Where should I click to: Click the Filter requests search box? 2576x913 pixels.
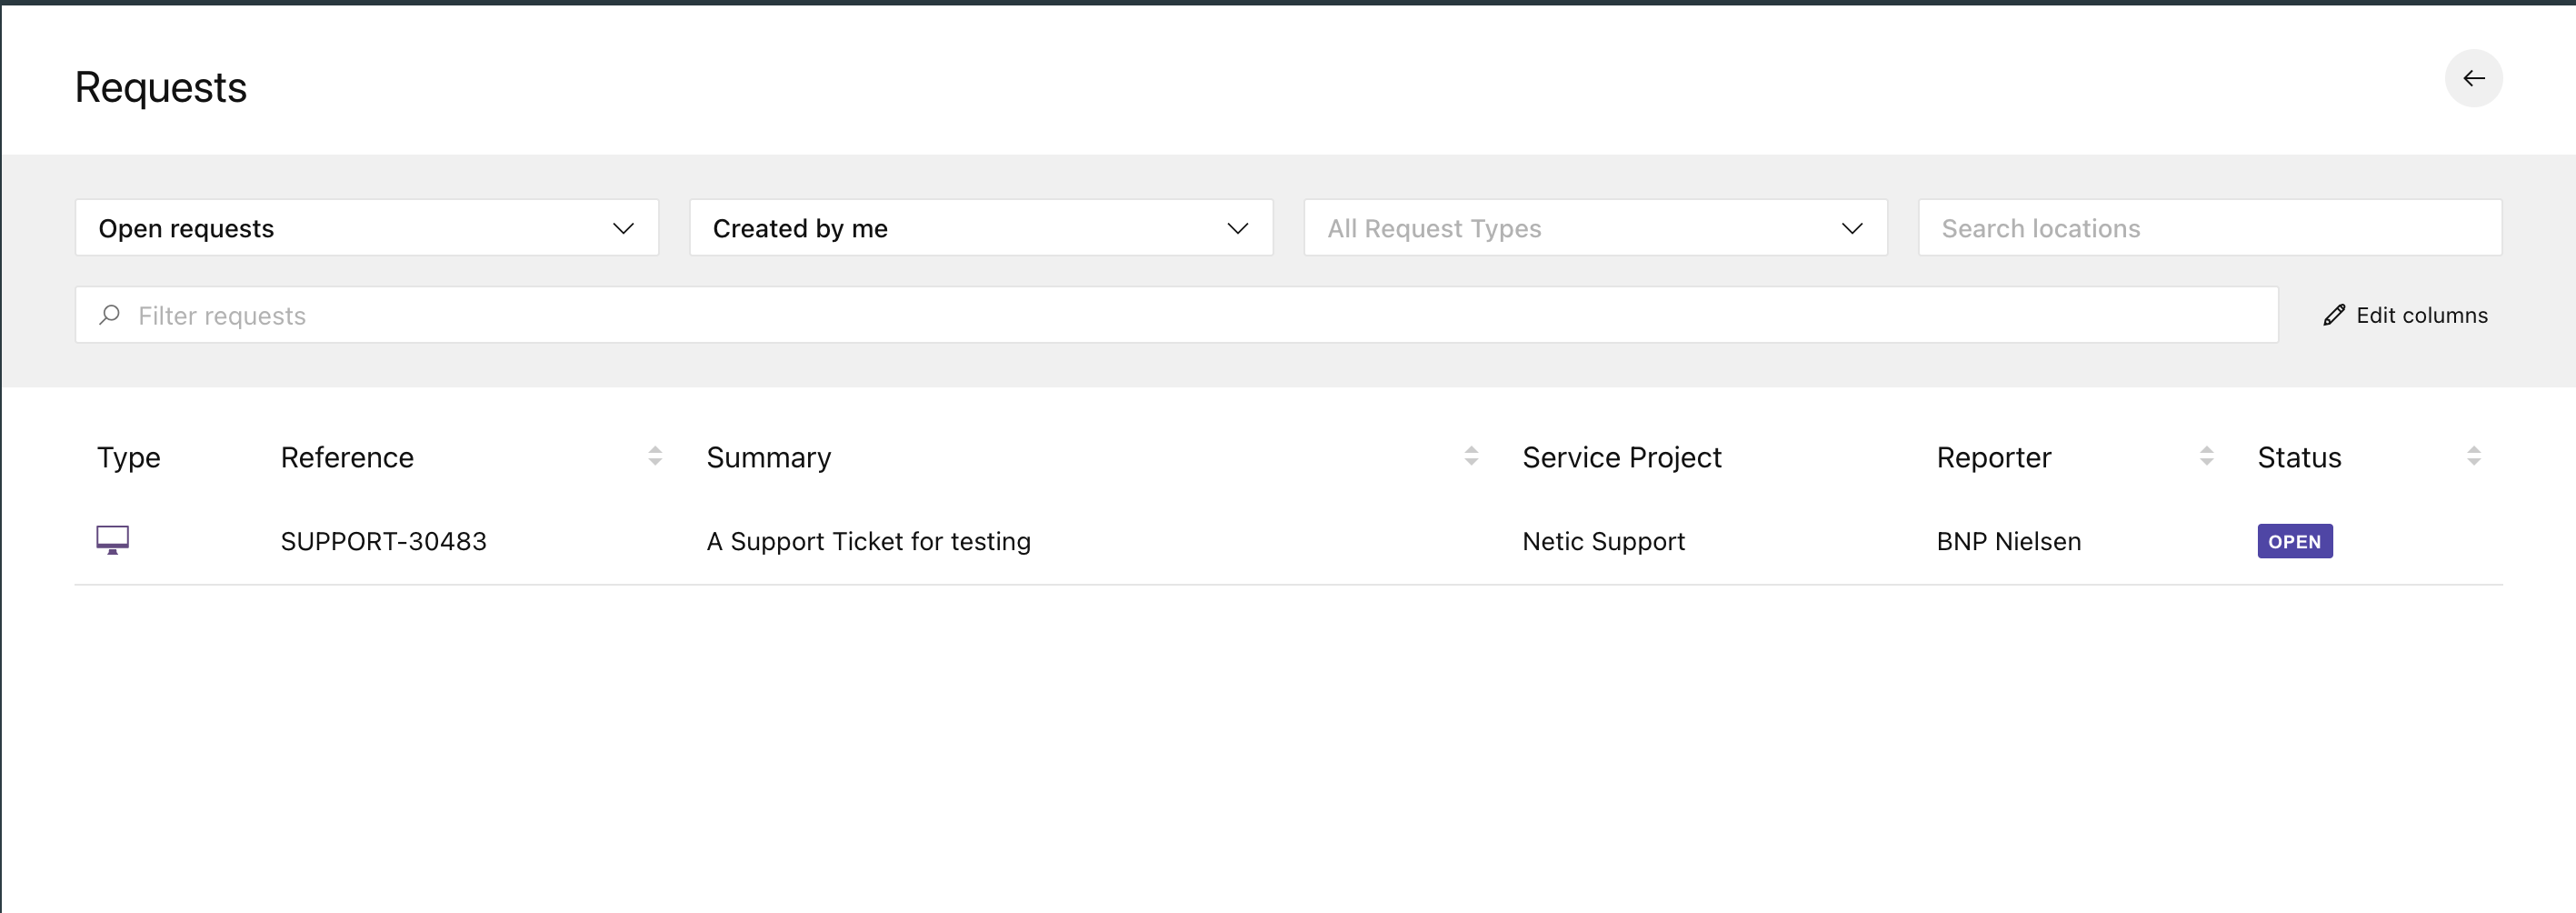pos(1176,315)
